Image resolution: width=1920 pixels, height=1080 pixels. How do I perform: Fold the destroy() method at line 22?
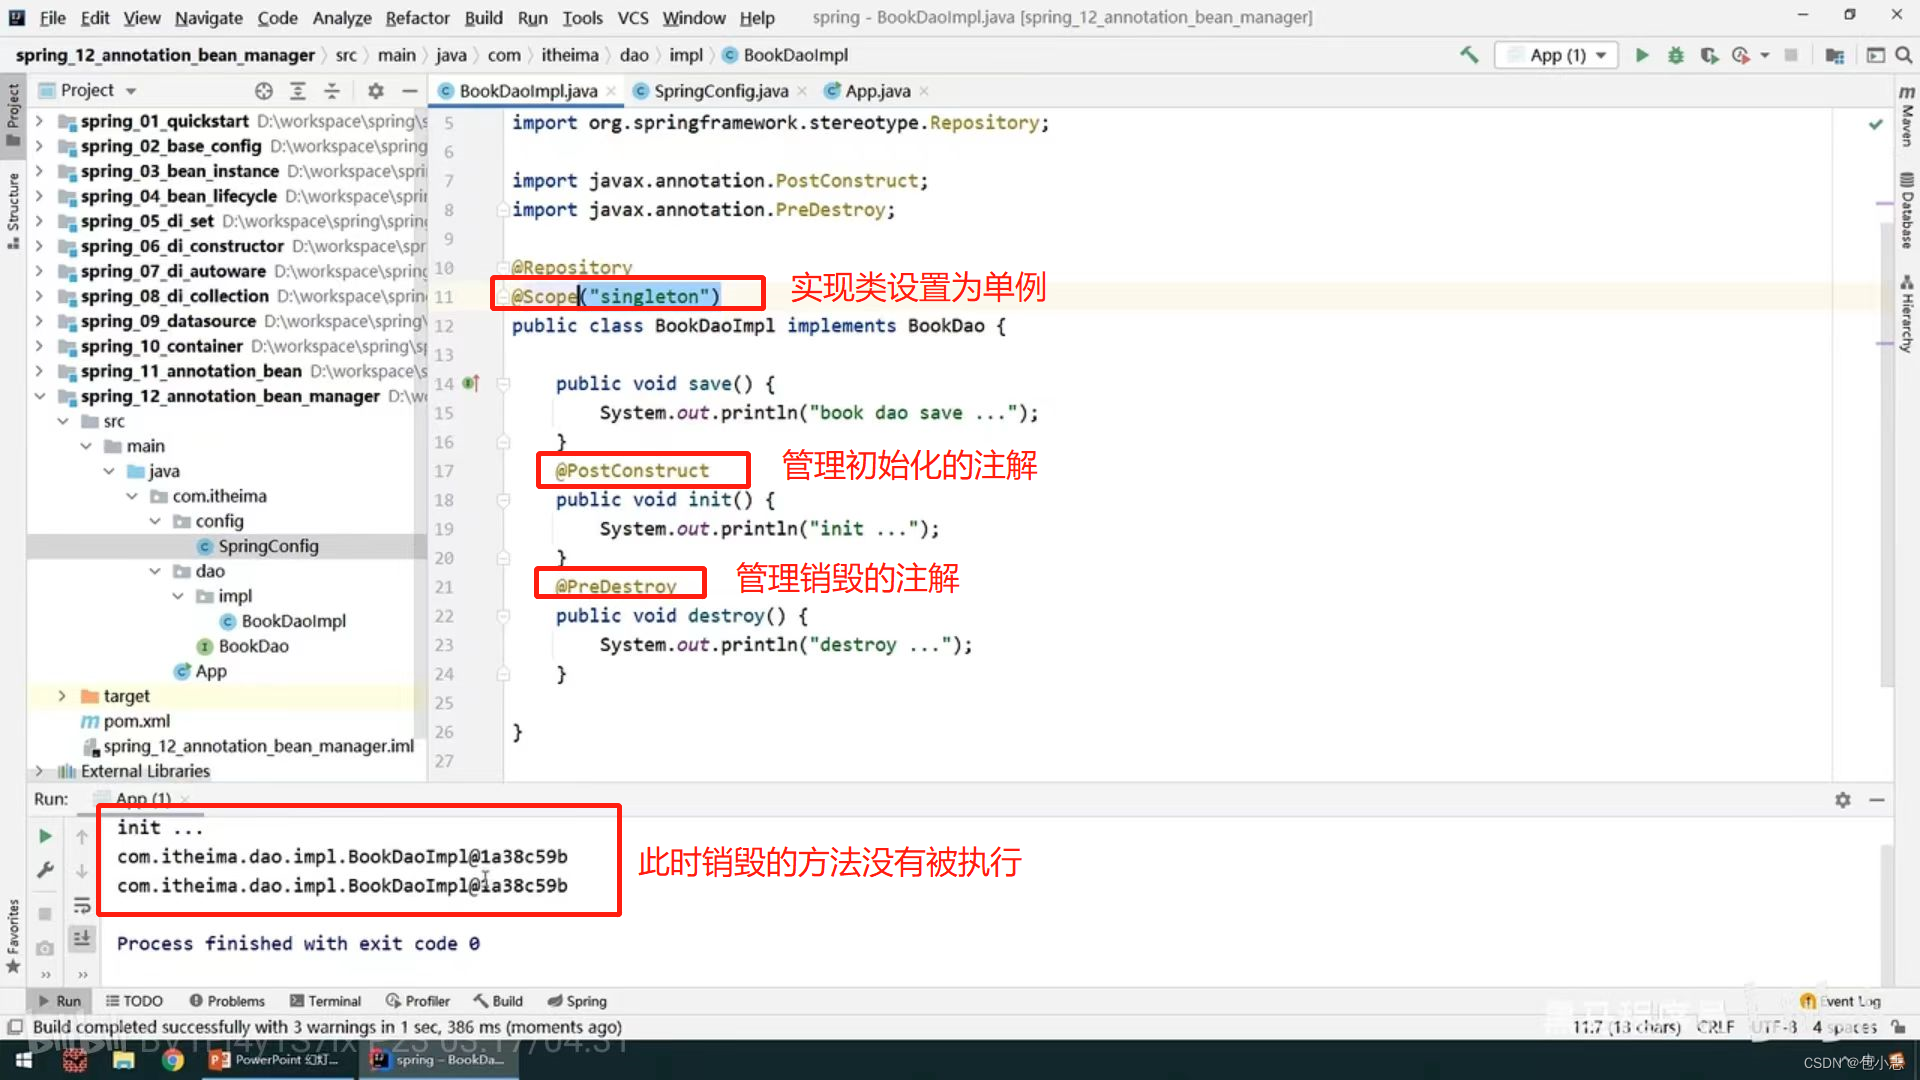[x=504, y=616]
